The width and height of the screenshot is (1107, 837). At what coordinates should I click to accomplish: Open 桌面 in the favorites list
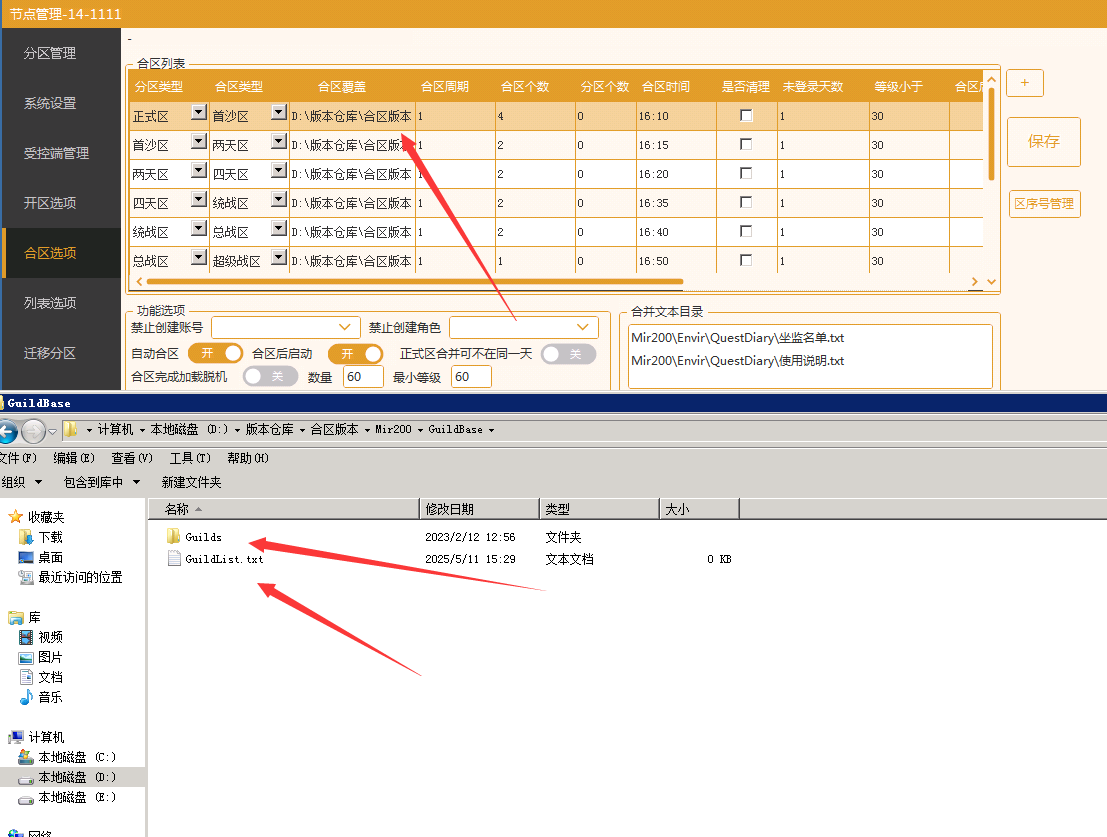coord(50,557)
